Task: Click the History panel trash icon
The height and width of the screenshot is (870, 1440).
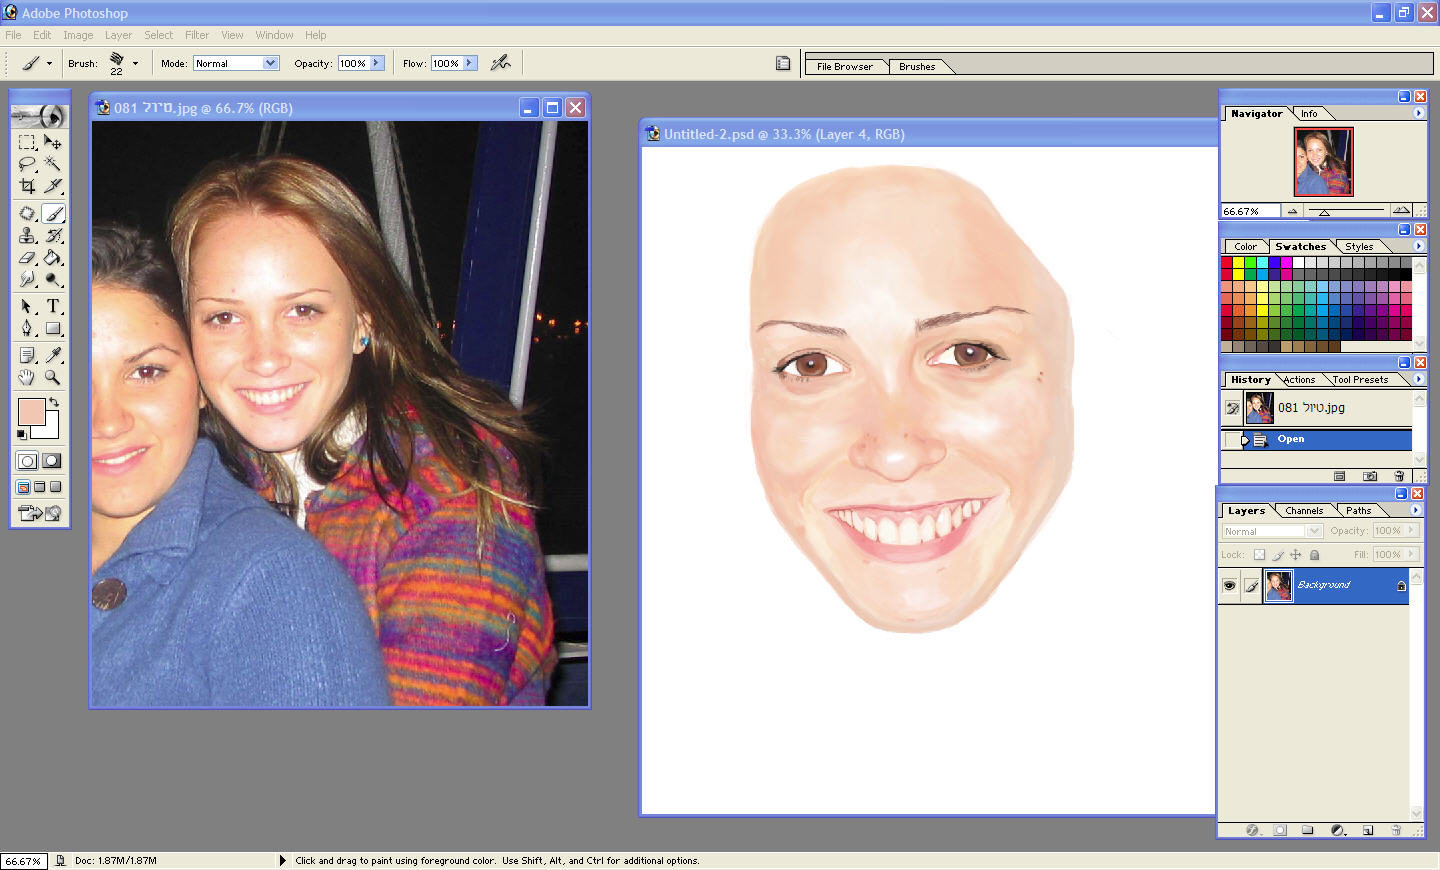Action: click(1398, 476)
